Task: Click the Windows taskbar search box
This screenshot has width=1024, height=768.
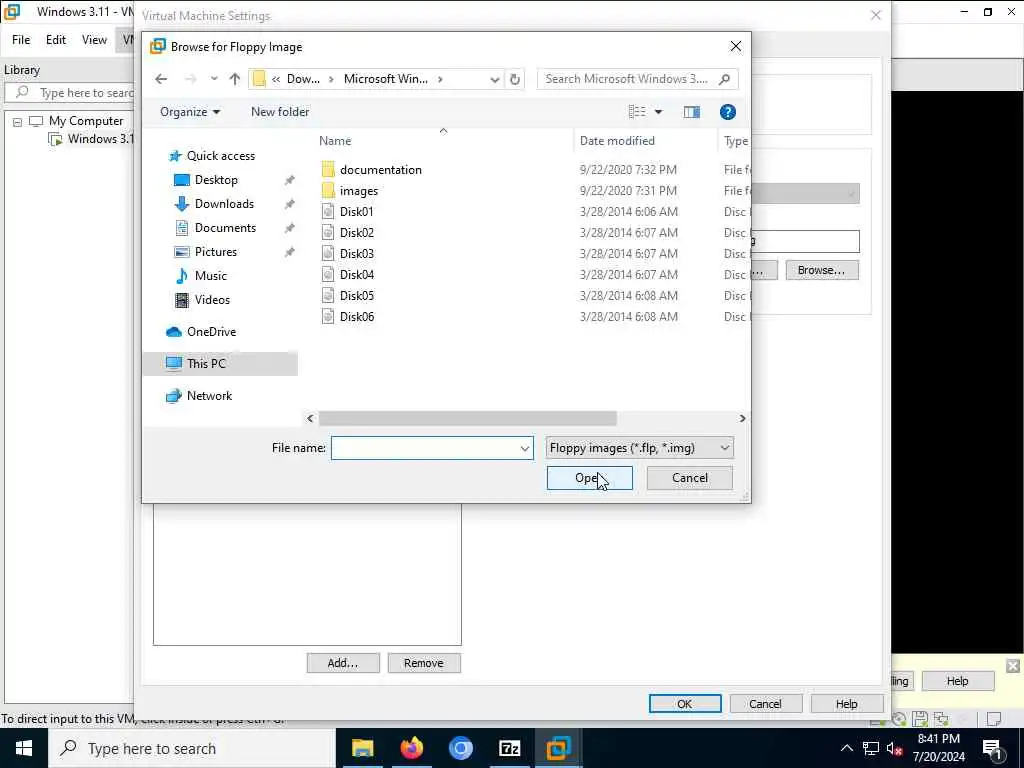Action: coord(191,748)
